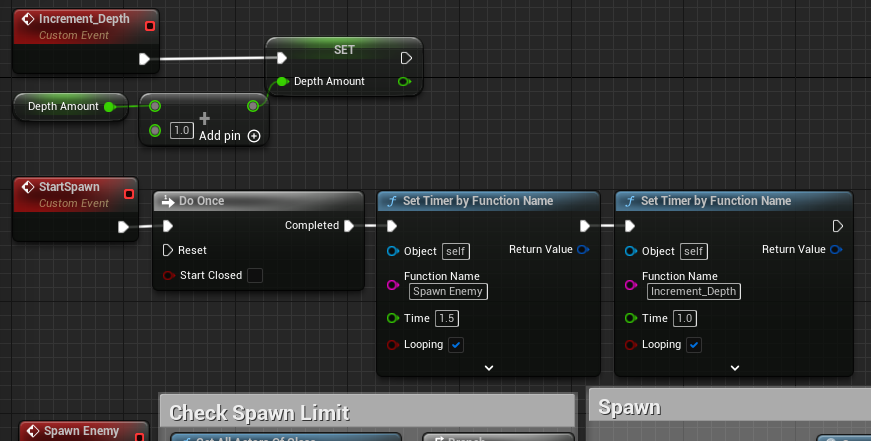The width and height of the screenshot is (871, 441).
Task: Click the Function Name pin for Increment_Depth
Action: pyautogui.click(x=630, y=285)
